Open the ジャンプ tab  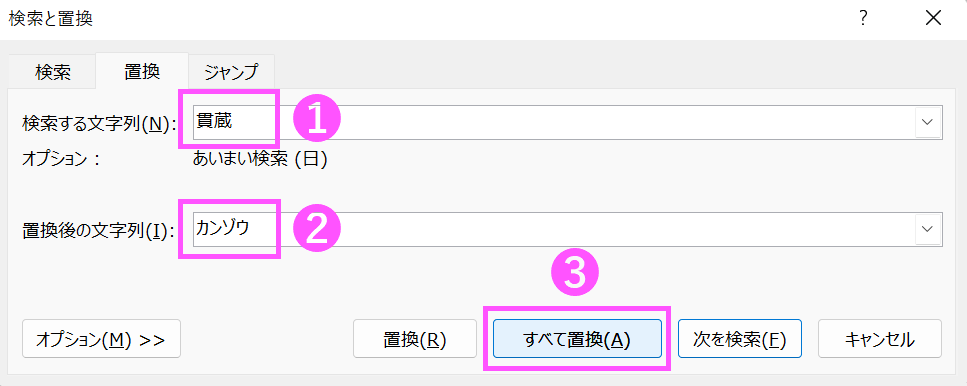point(231,72)
